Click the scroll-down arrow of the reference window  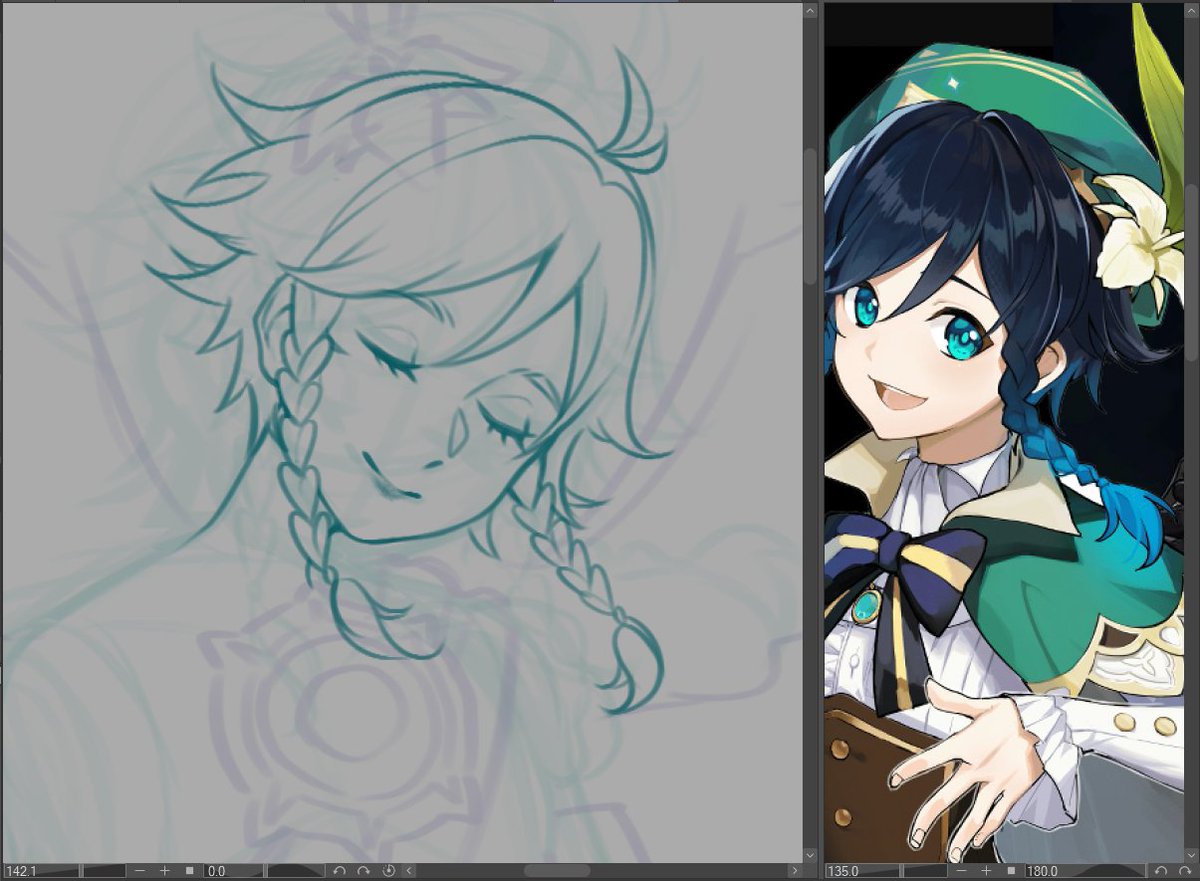pos(1191,855)
